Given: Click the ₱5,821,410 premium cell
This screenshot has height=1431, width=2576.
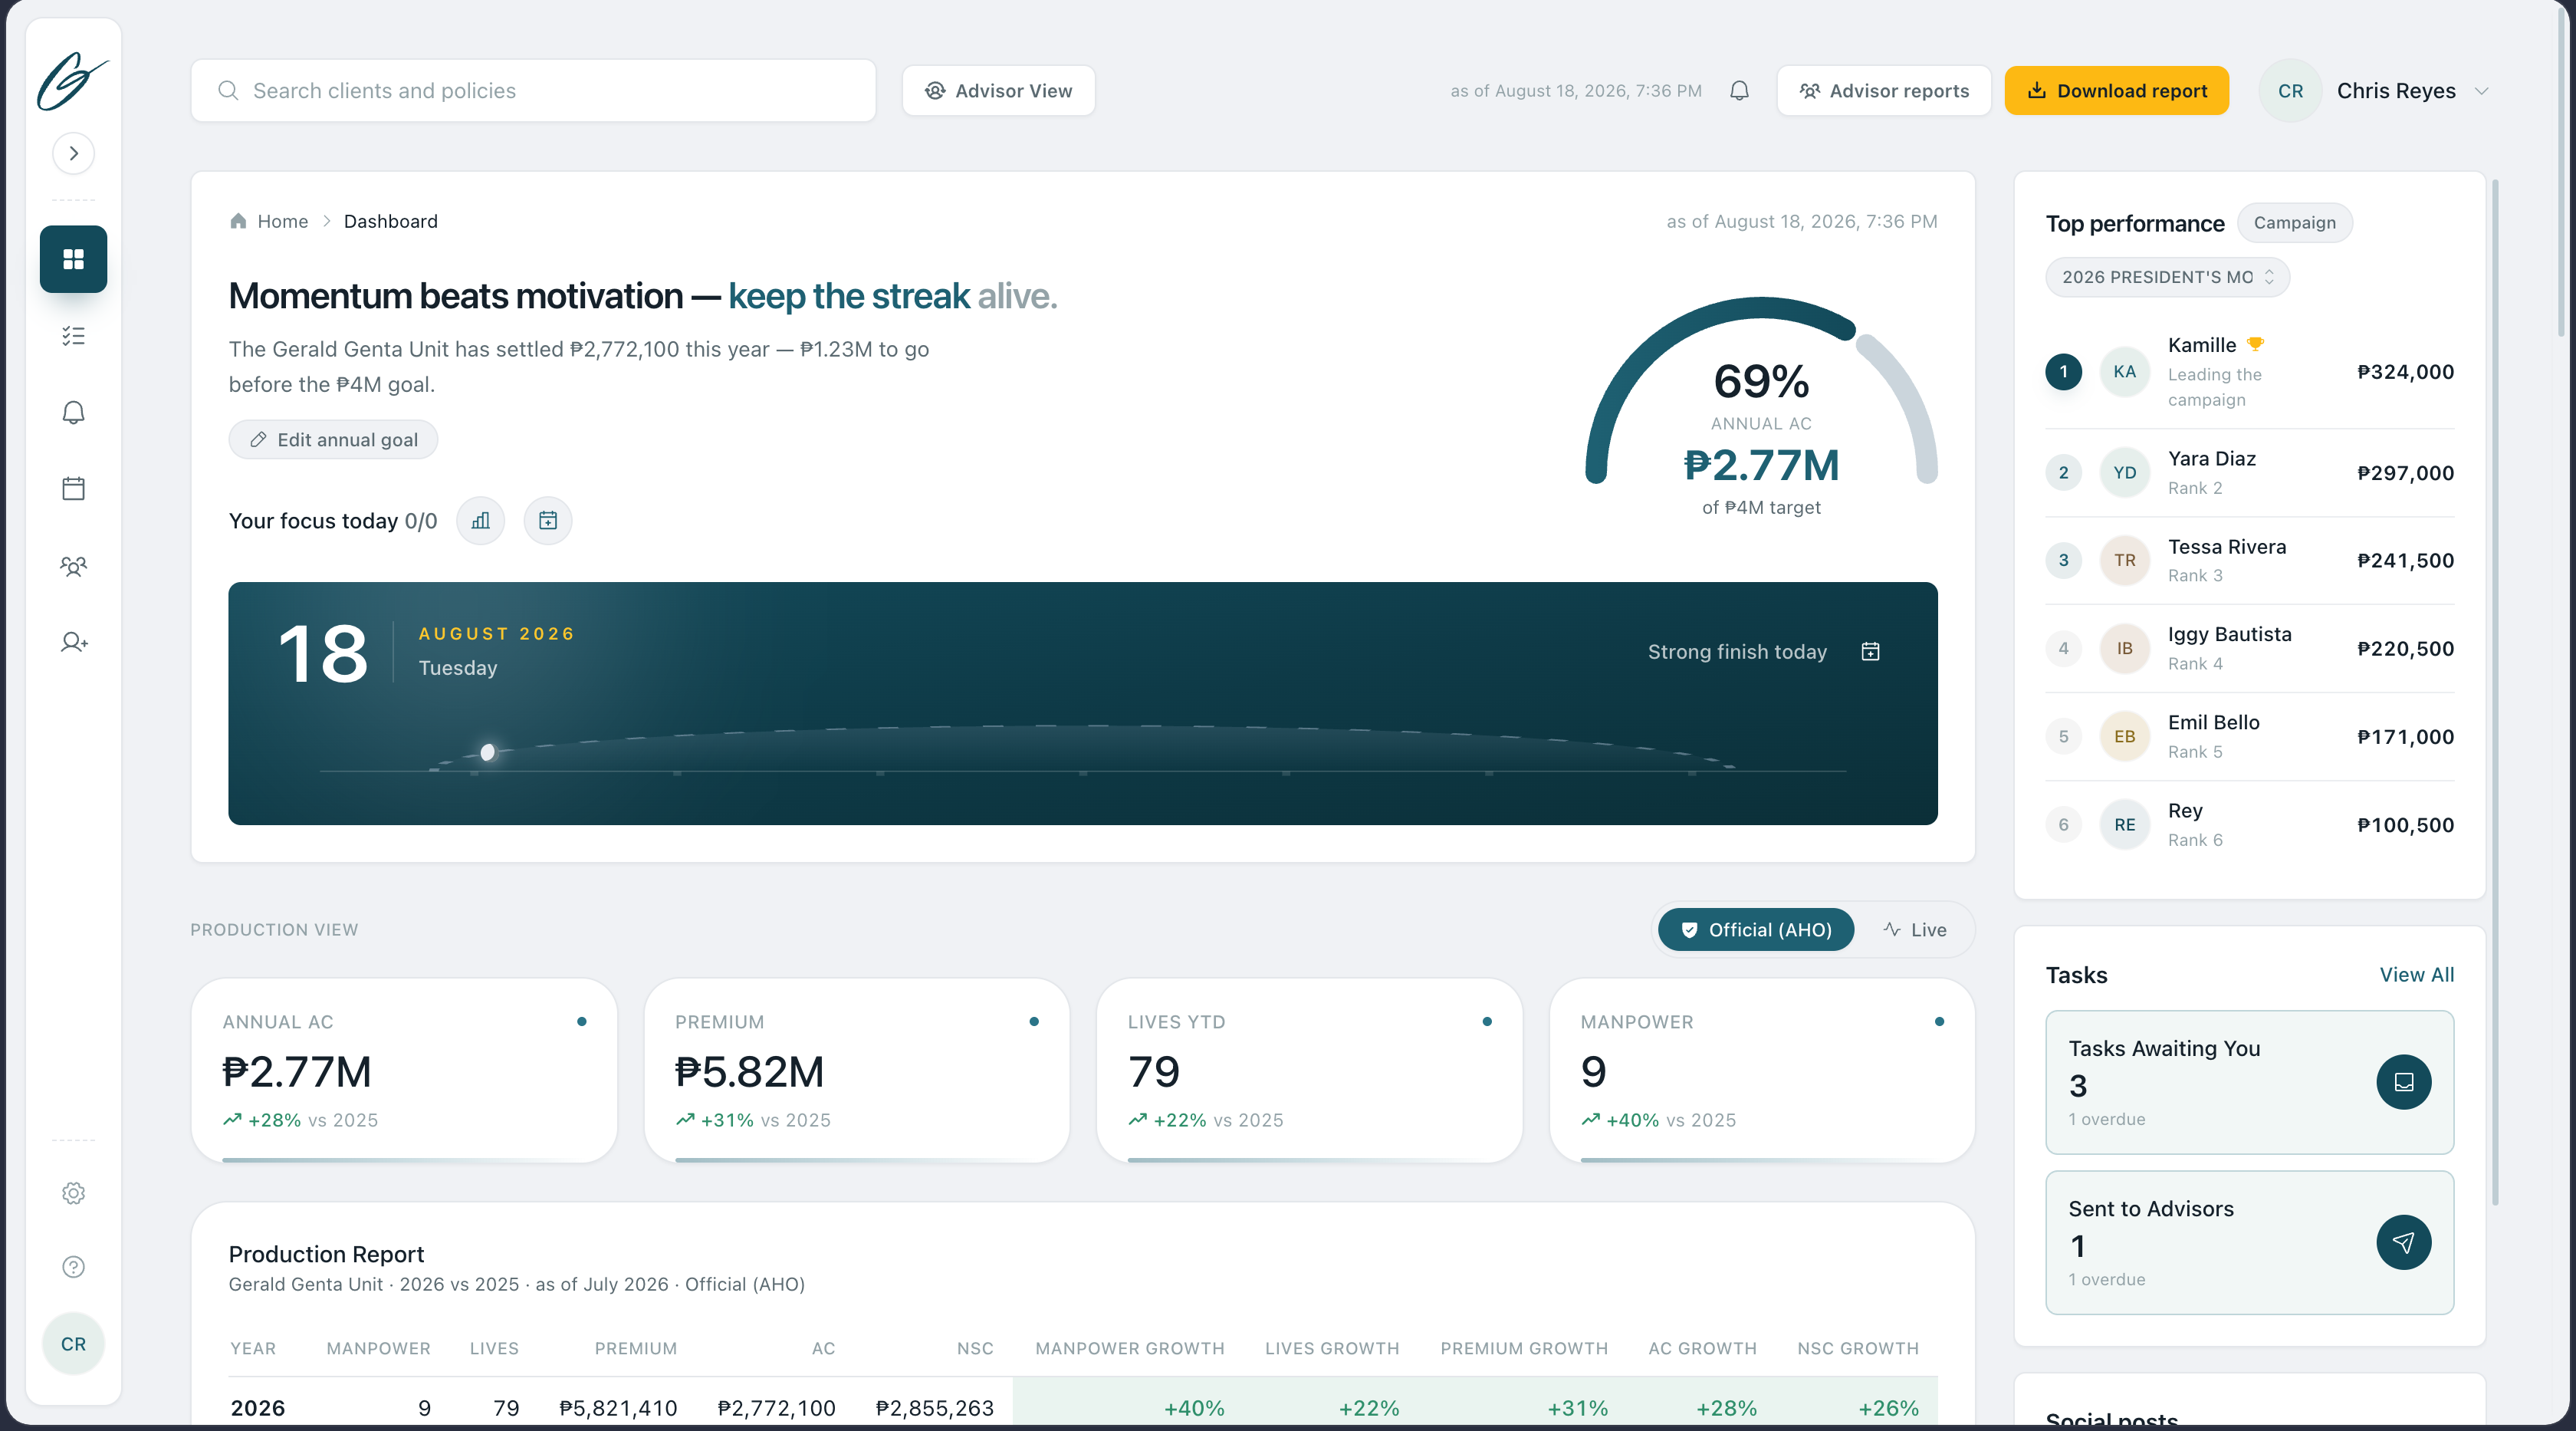Looking at the screenshot, I should click(618, 1408).
